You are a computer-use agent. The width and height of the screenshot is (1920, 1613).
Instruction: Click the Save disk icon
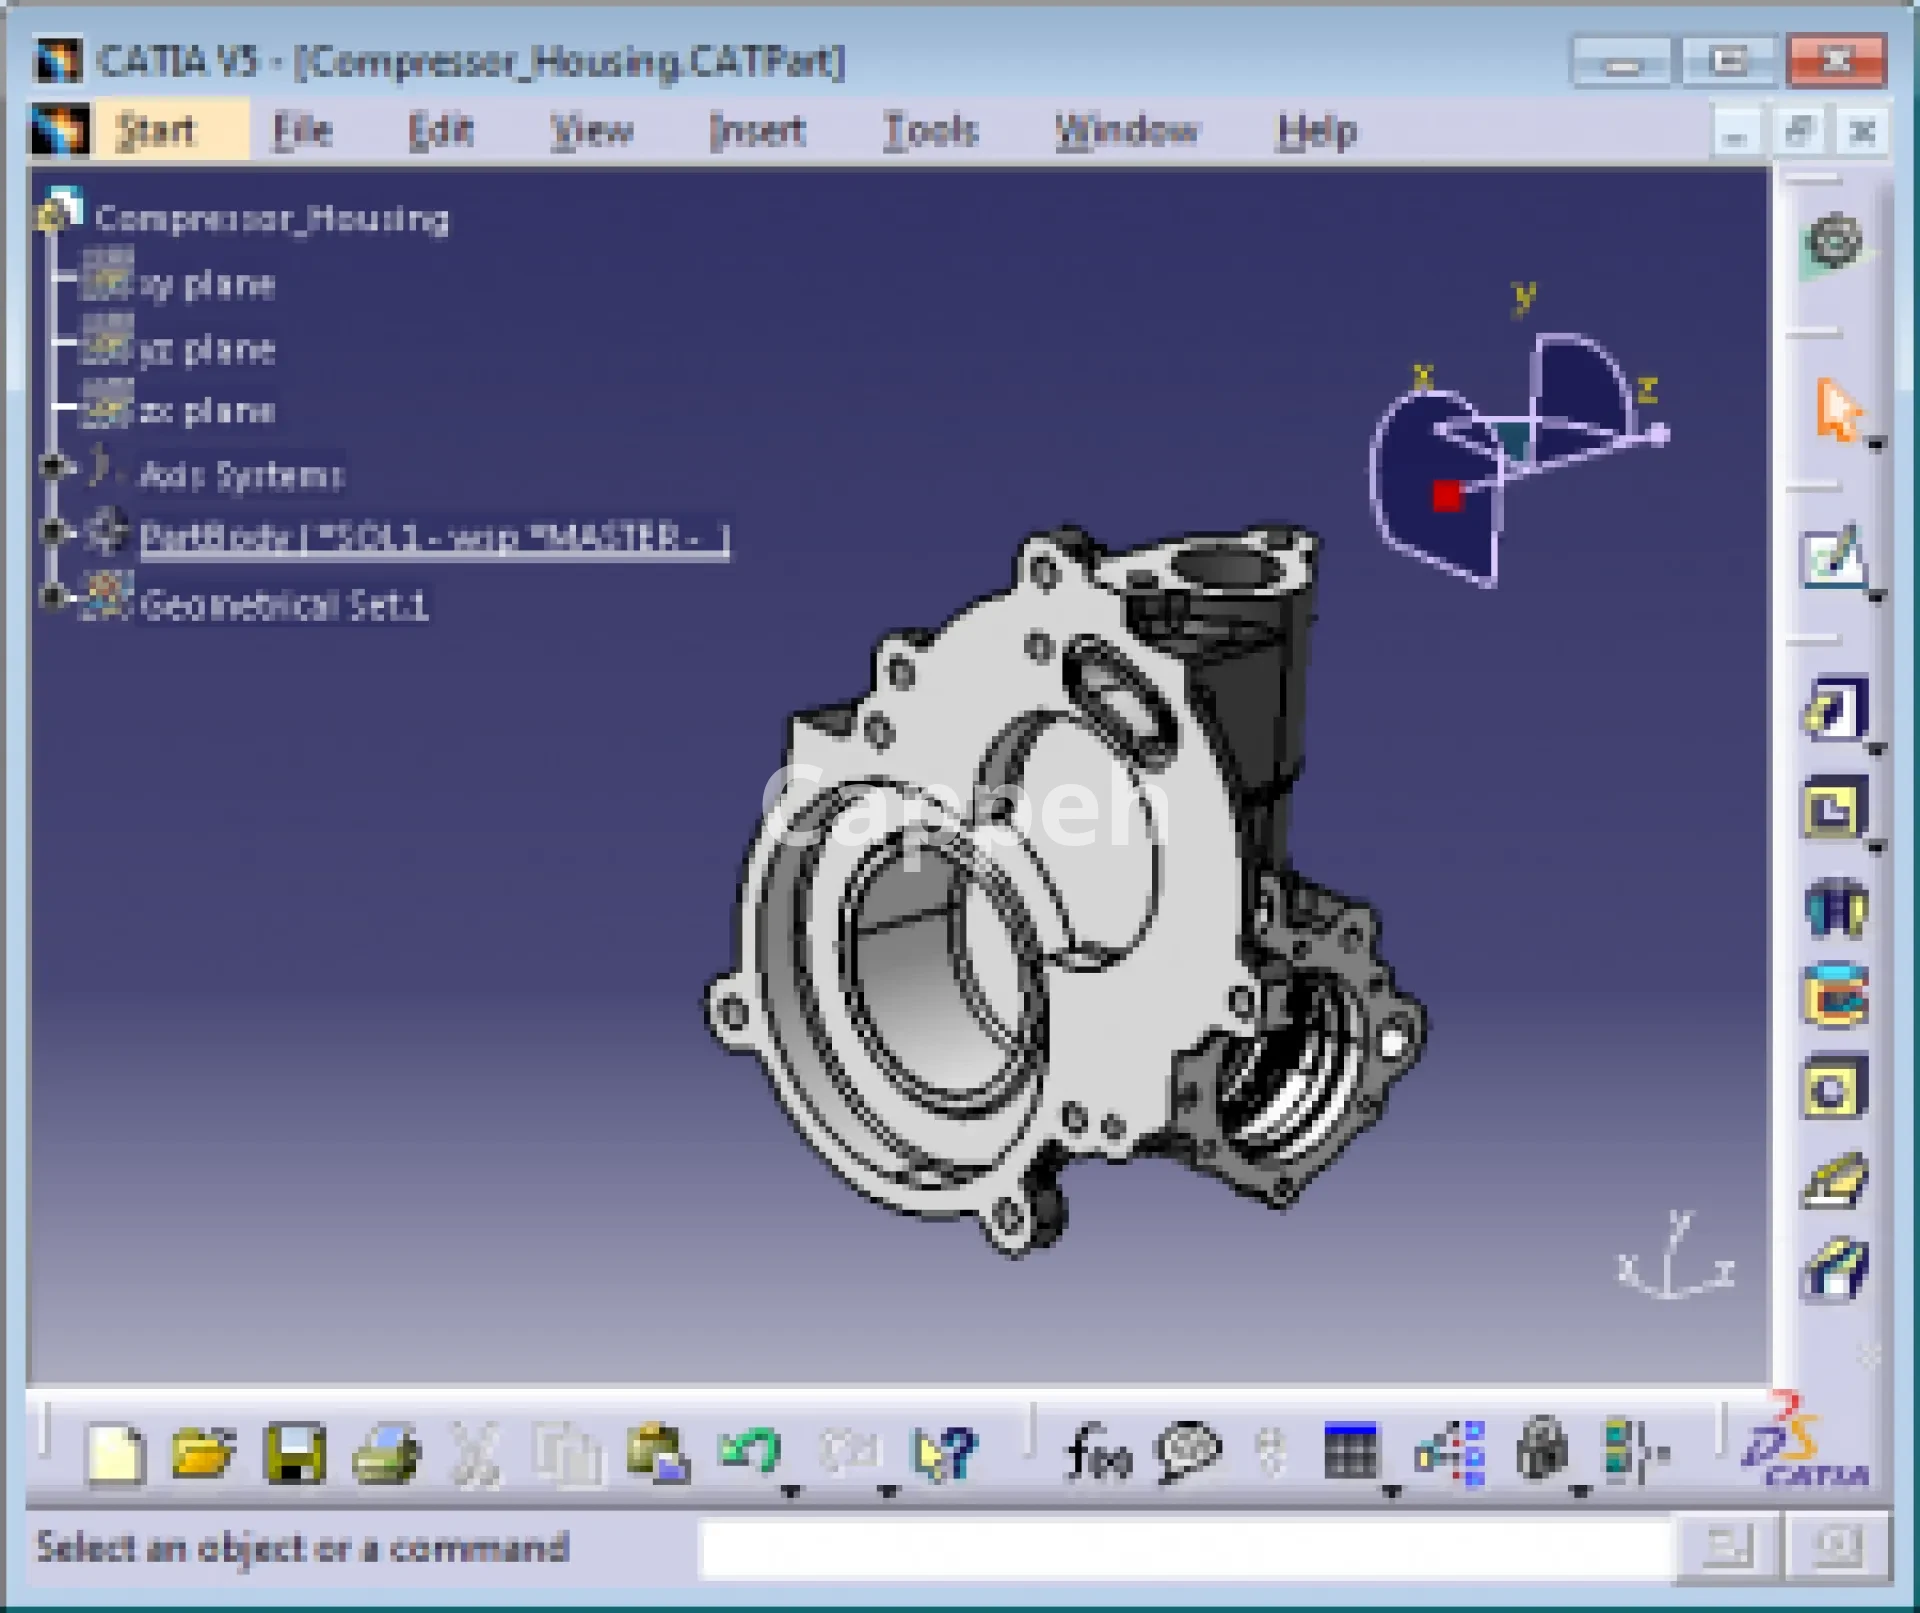coord(295,1451)
